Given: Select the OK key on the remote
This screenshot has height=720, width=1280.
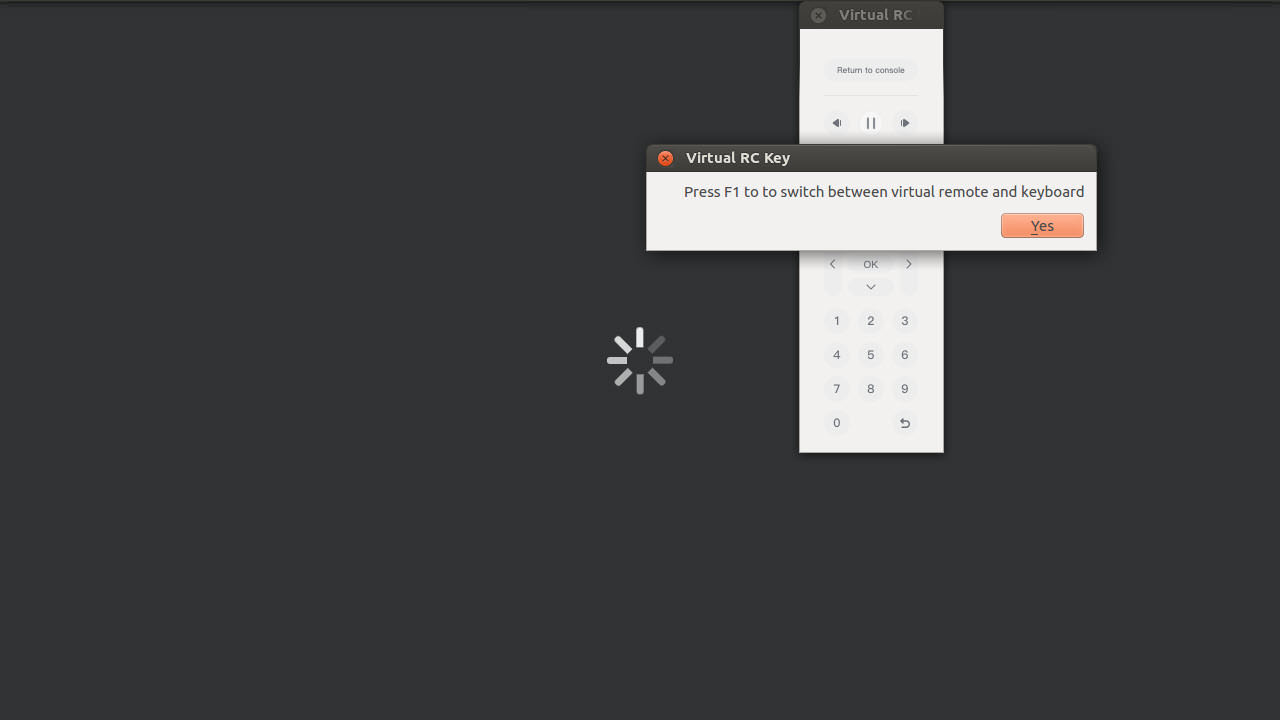Looking at the screenshot, I should coord(871,265).
